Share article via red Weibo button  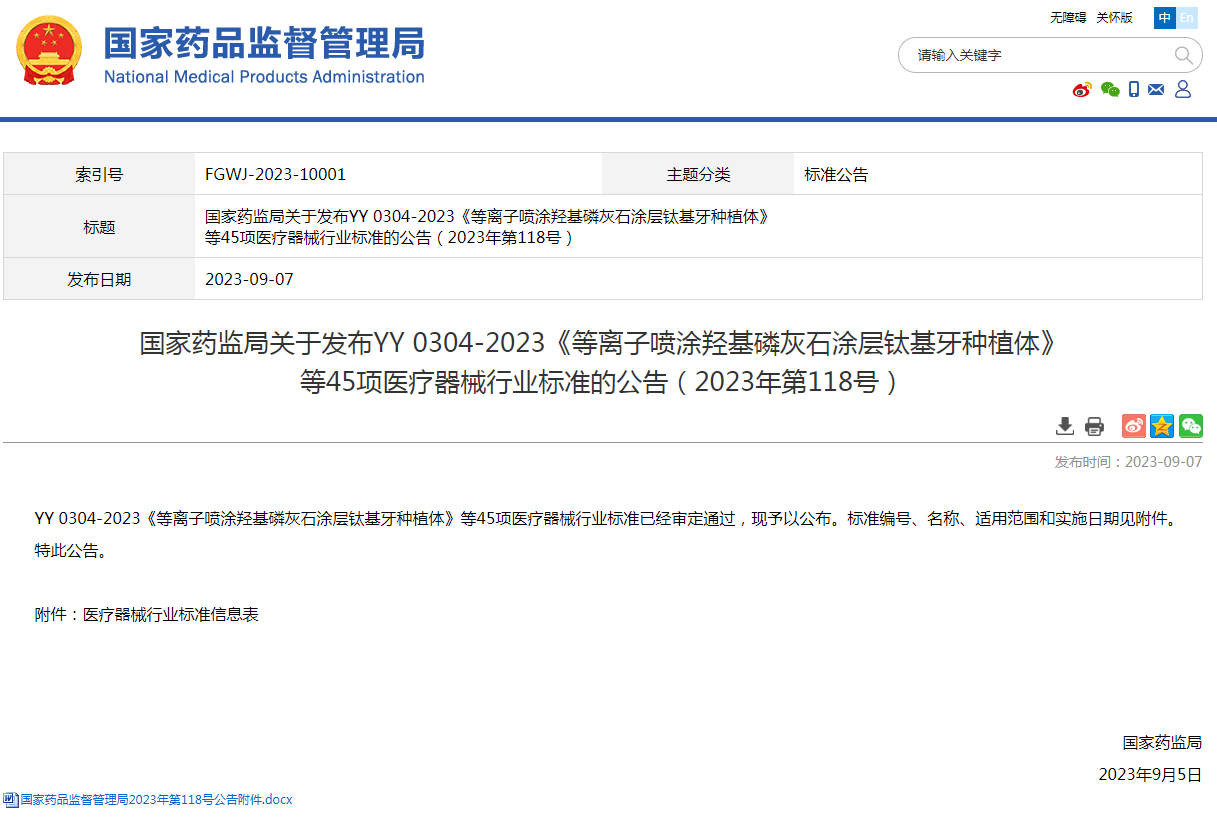coord(1134,426)
